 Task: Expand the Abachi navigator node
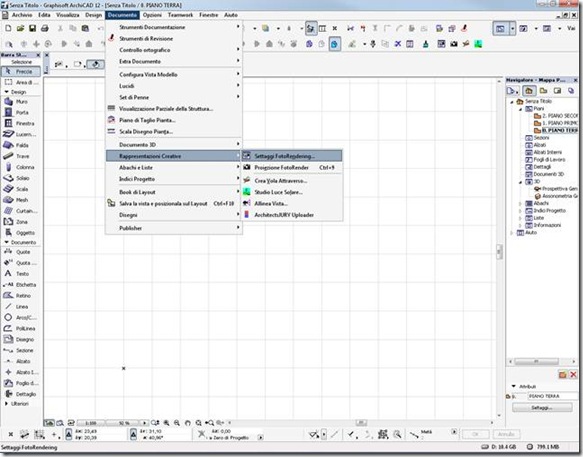(521, 203)
